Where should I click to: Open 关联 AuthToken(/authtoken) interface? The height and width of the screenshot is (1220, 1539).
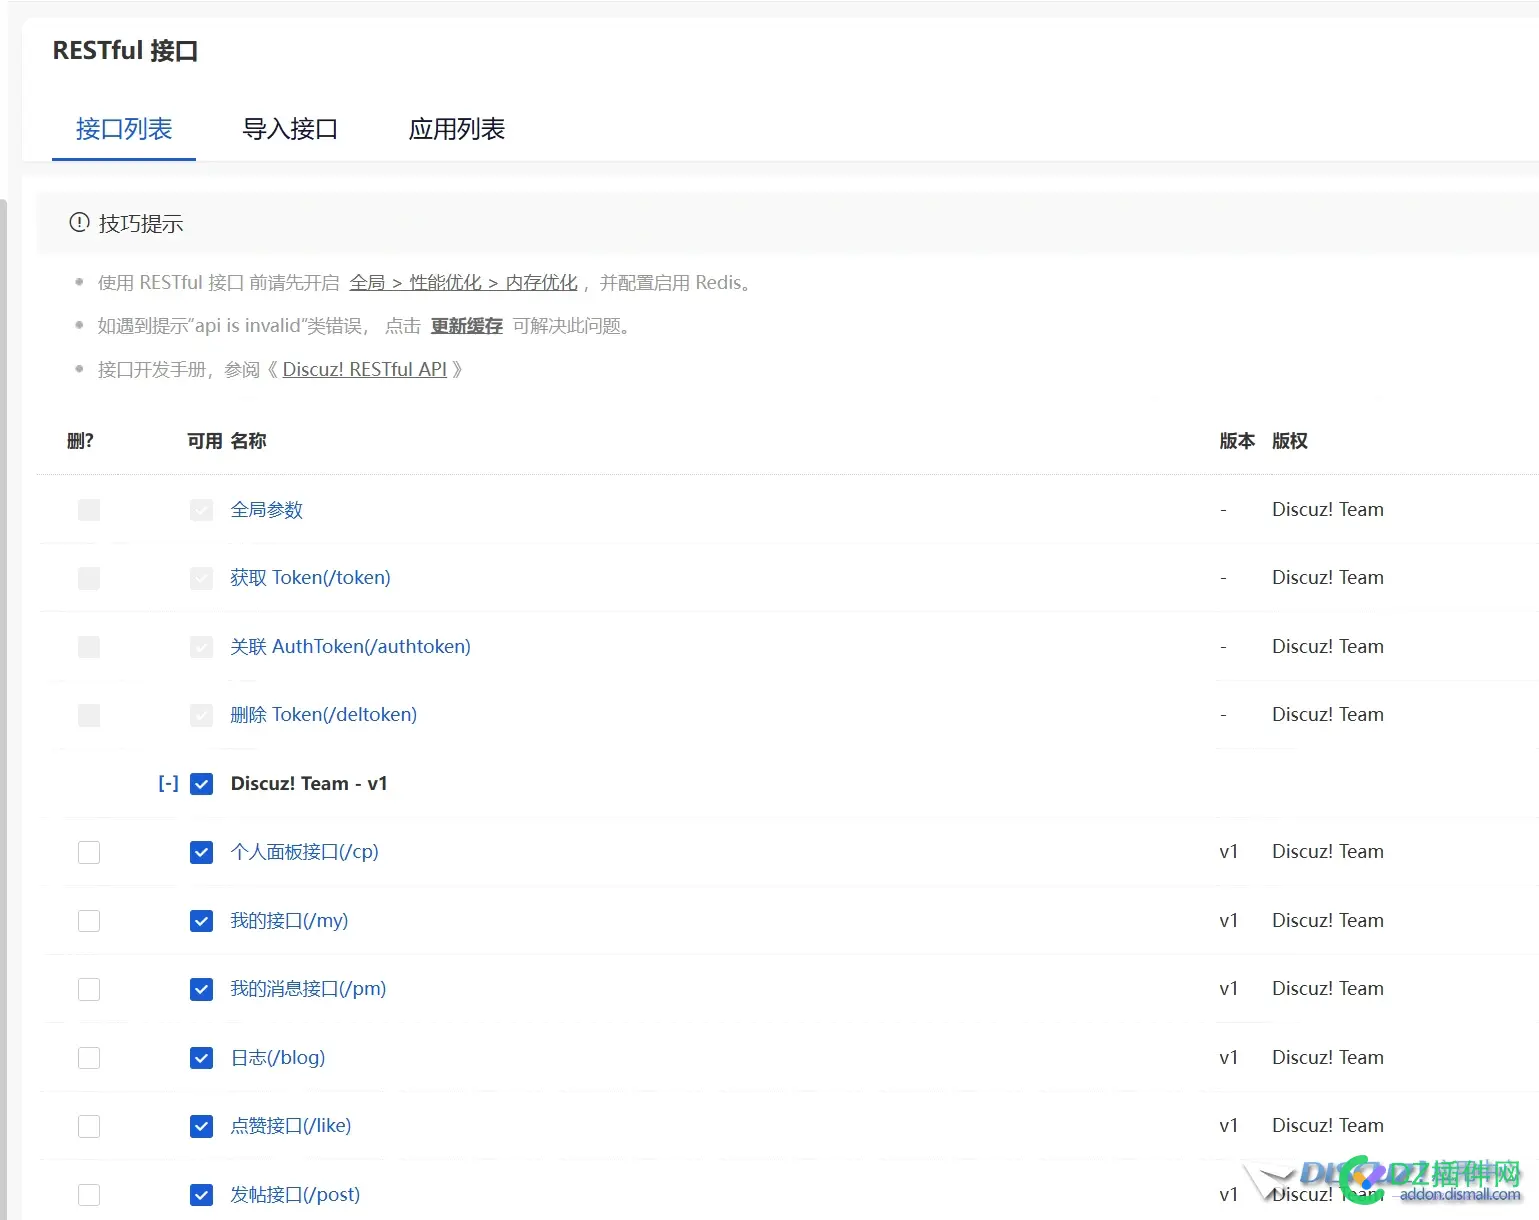click(350, 646)
